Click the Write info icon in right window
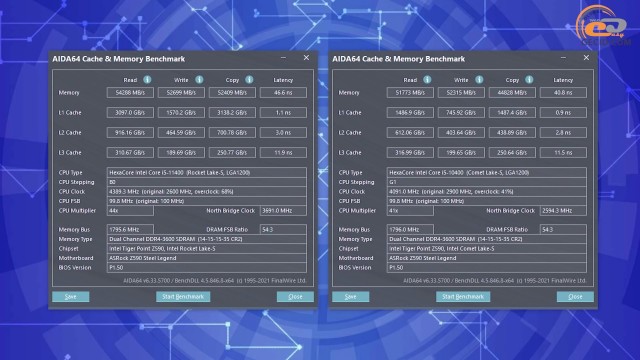This screenshot has height=360, width=640. coord(479,80)
